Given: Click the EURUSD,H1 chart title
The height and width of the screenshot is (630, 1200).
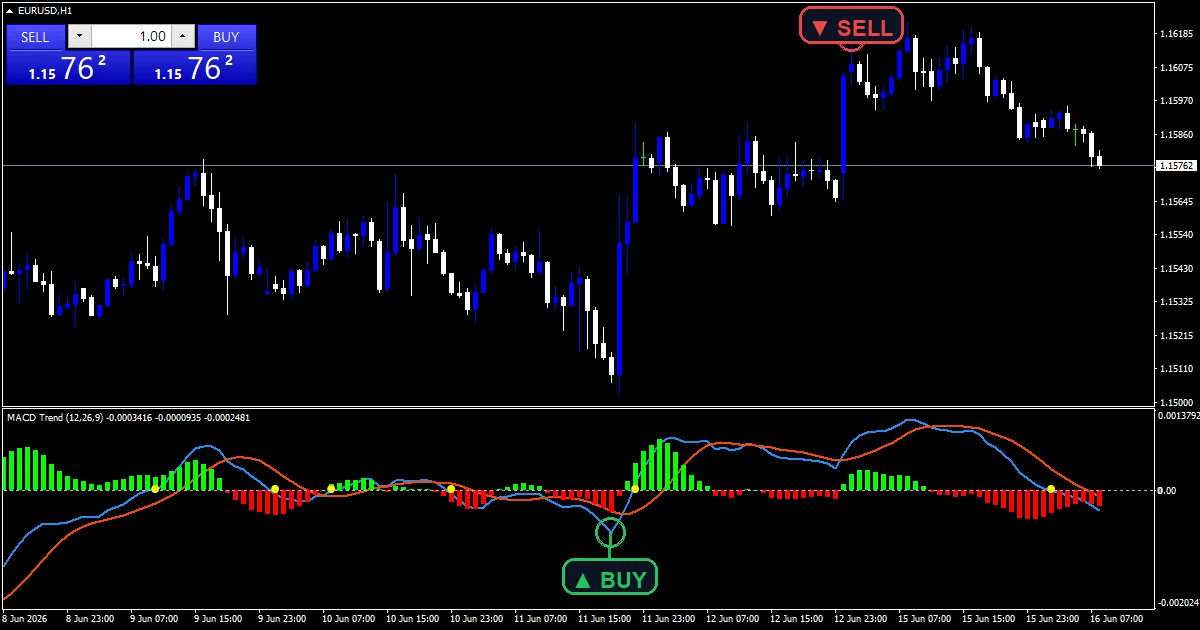Looking at the screenshot, I should click(x=45, y=10).
